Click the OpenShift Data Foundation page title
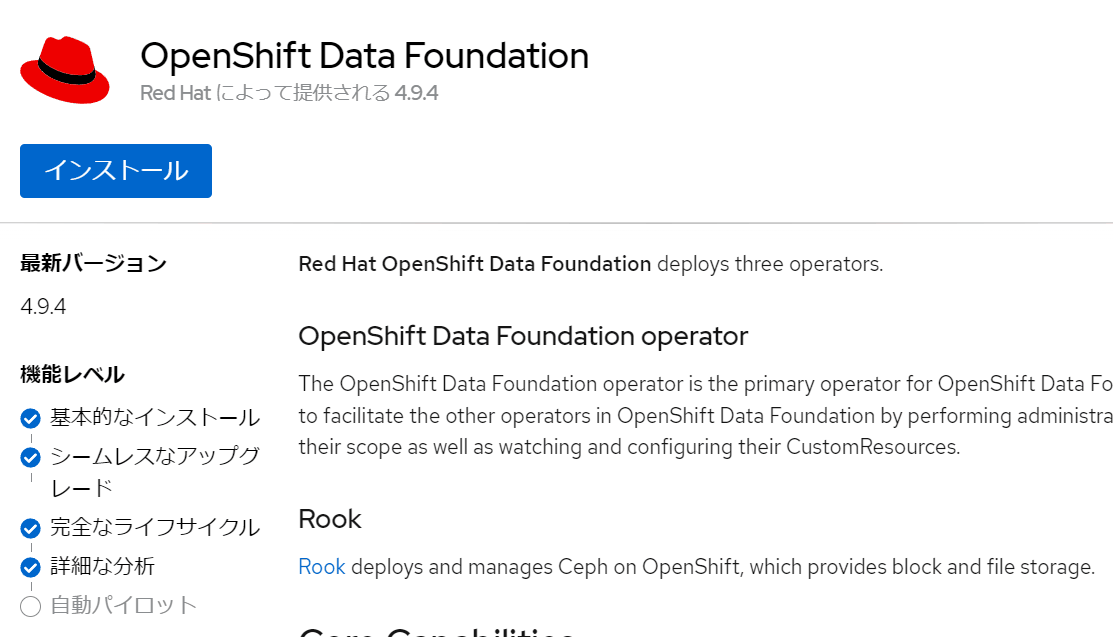Viewport: 1113px width, 637px height. (x=364, y=56)
